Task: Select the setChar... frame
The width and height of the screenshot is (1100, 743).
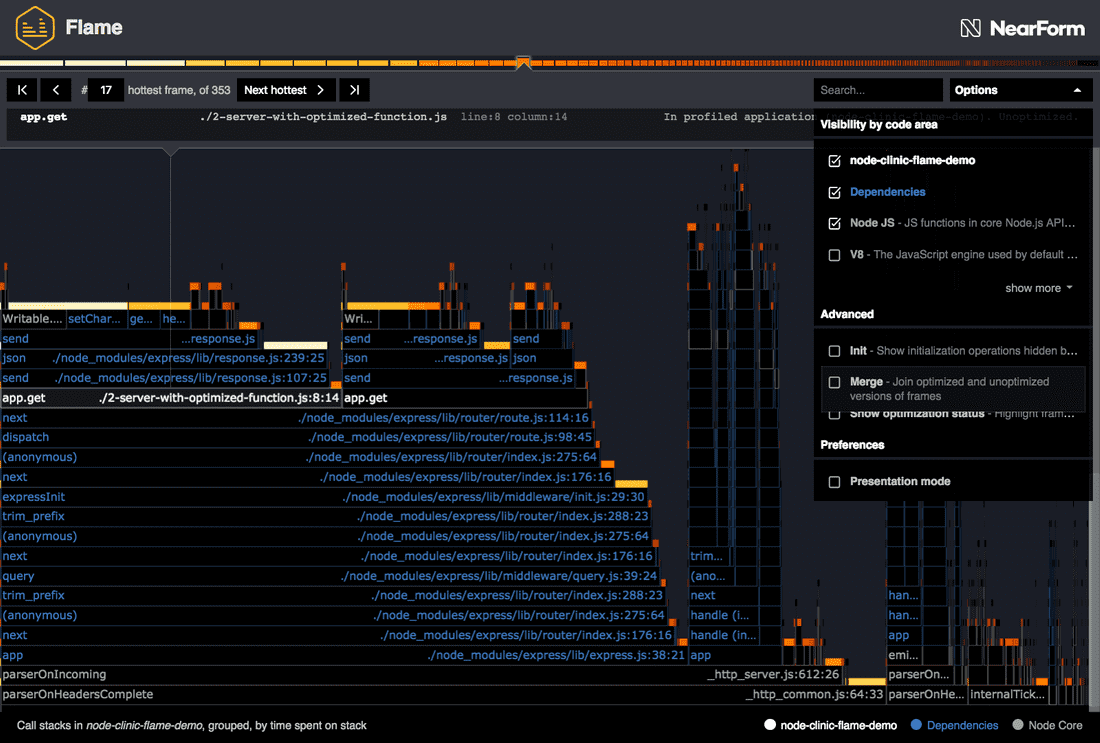Action: click(x=96, y=319)
